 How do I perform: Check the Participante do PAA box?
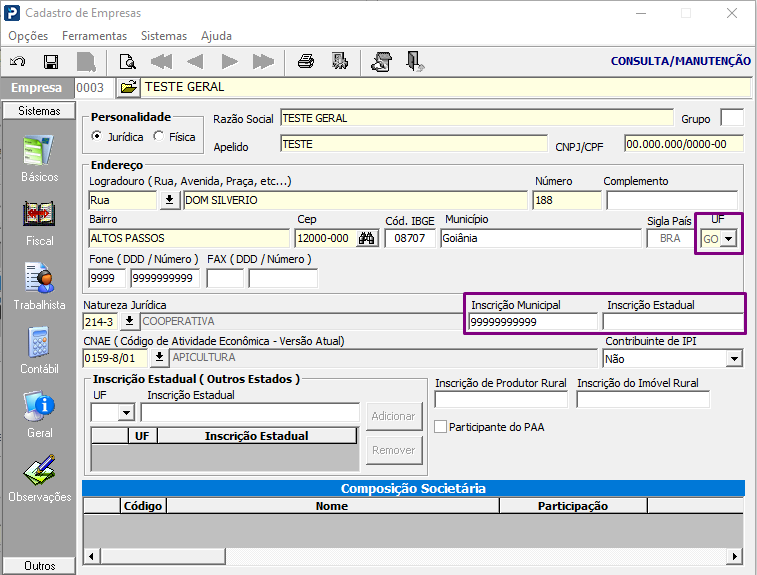coord(440,427)
